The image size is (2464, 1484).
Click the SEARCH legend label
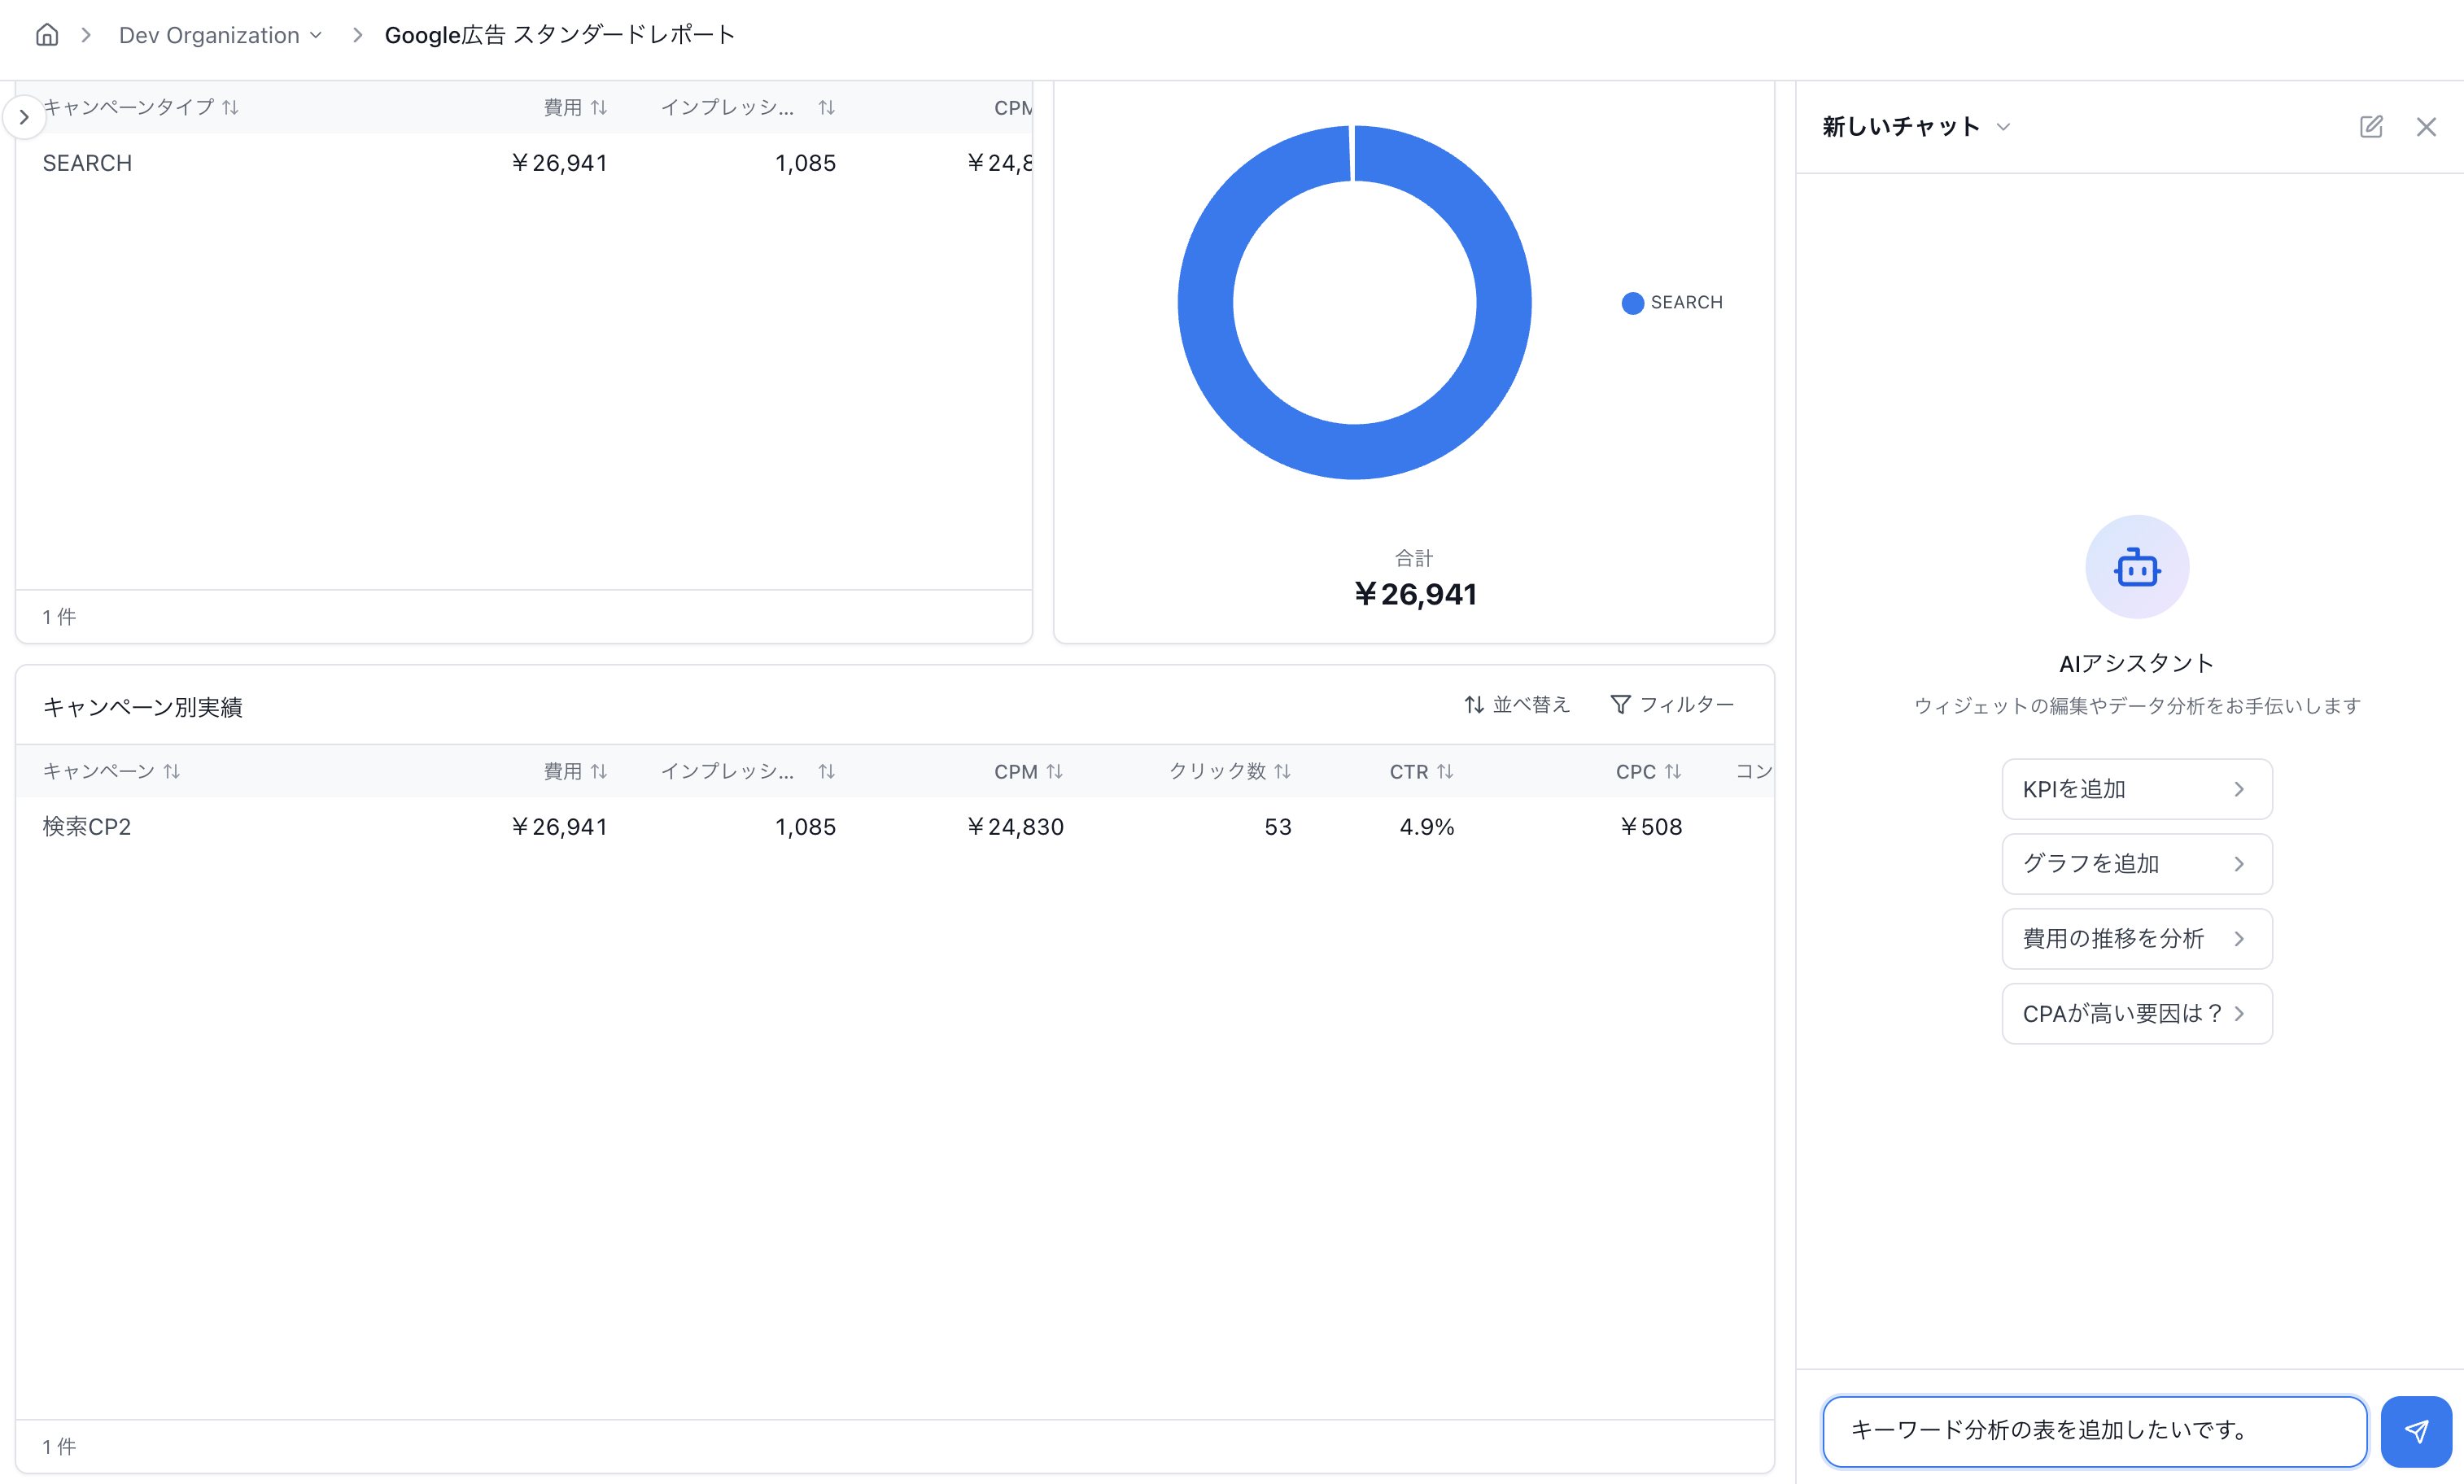point(1687,303)
